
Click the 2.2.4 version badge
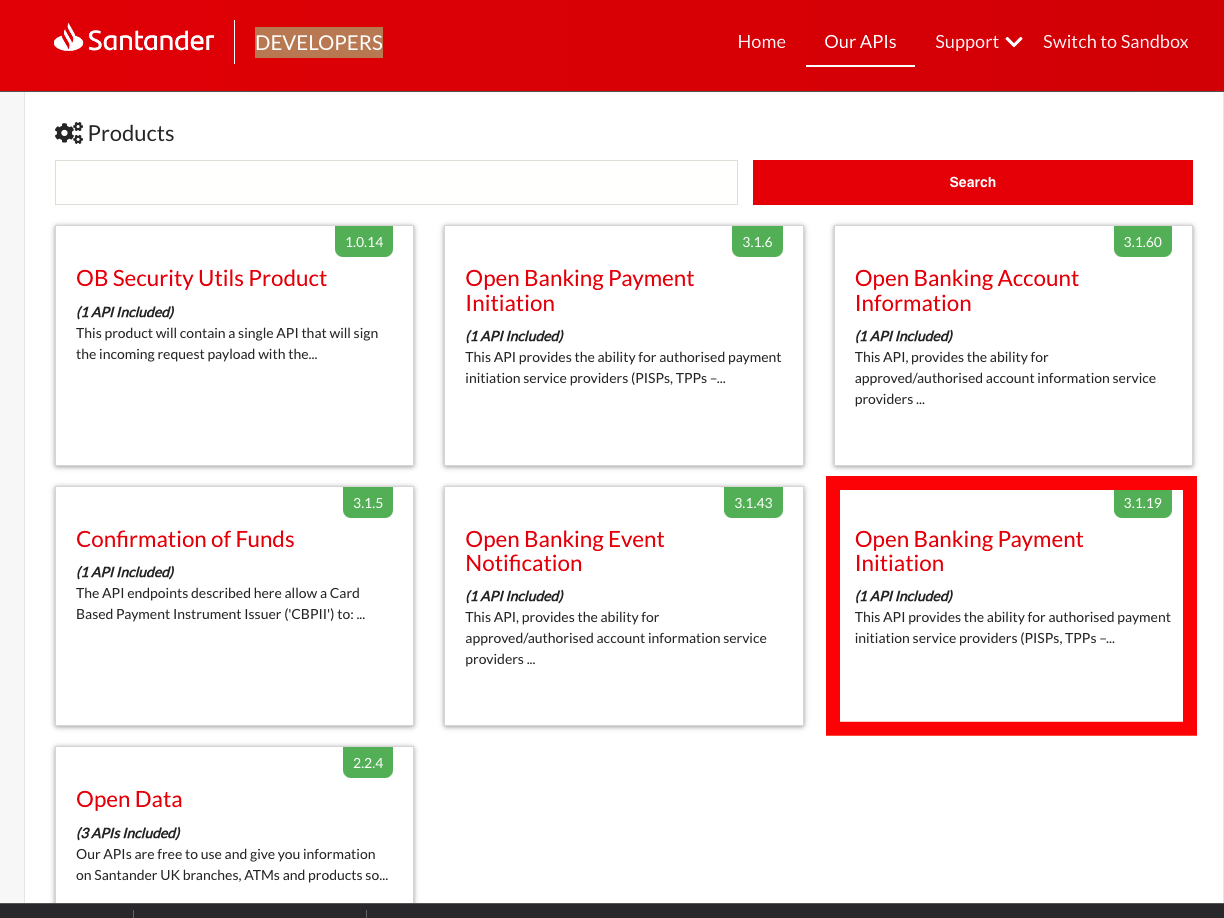(368, 763)
